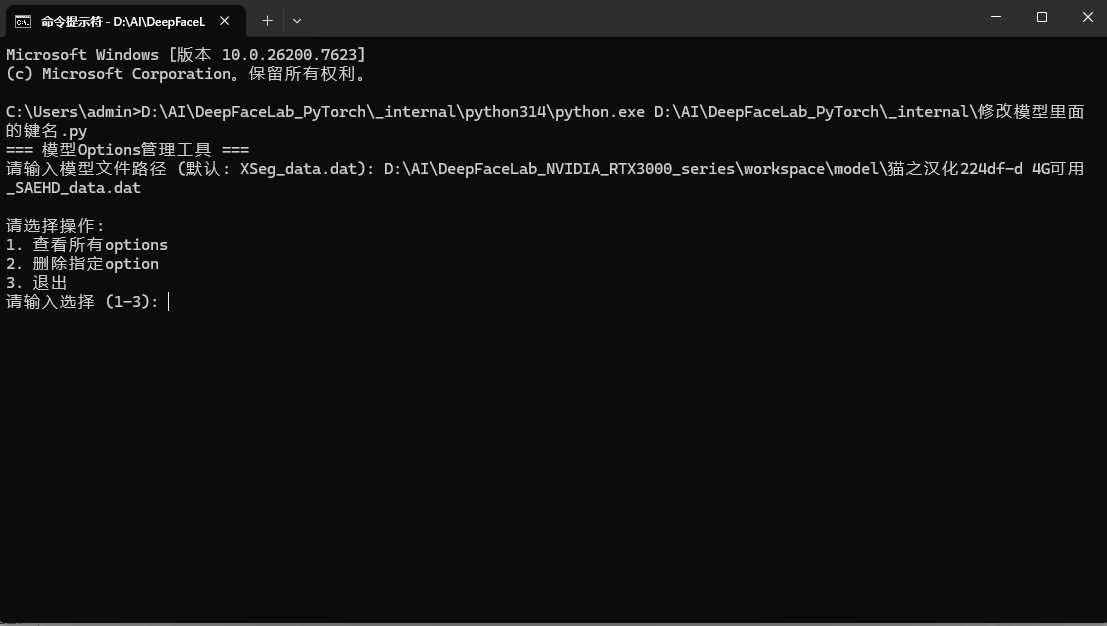
Task: Close the terminal window
Action: 1086,17
